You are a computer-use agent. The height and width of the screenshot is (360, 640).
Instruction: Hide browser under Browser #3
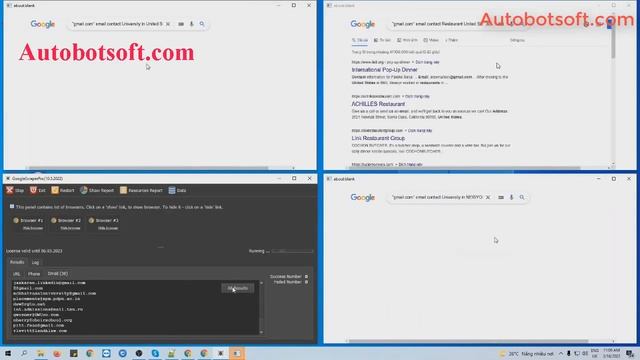(x=108, y=228)
